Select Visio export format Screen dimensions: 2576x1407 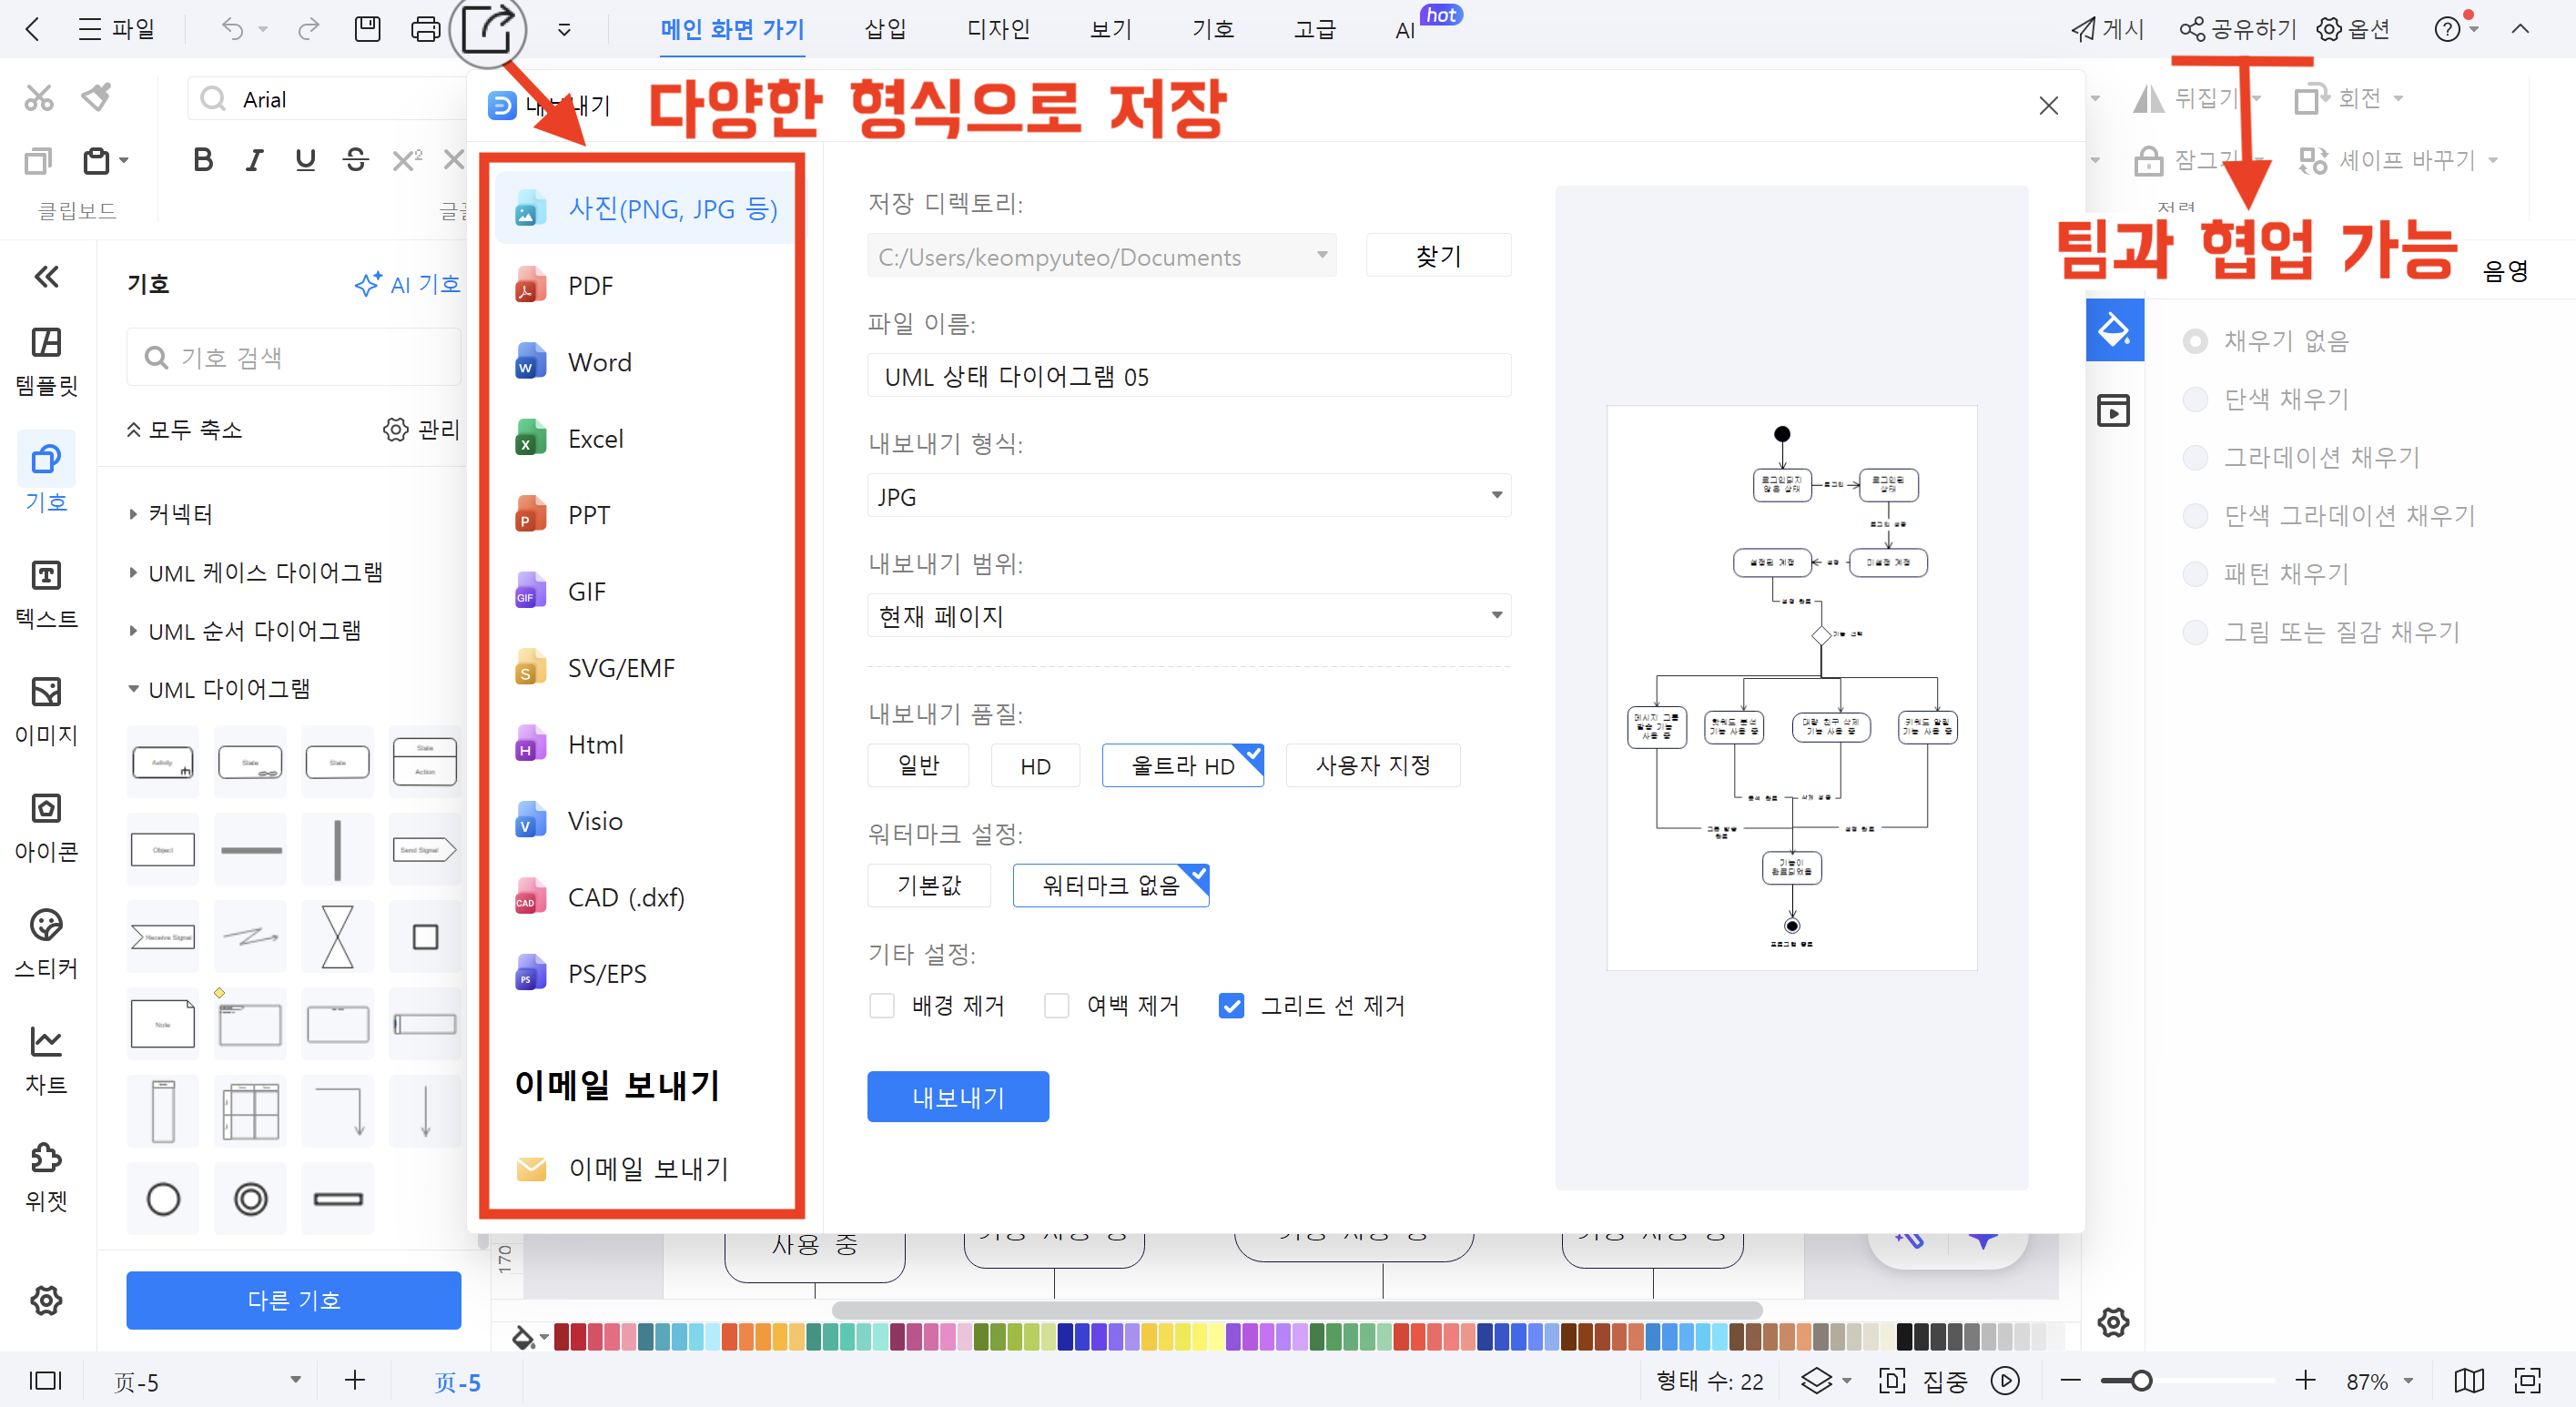pos(594,821)
